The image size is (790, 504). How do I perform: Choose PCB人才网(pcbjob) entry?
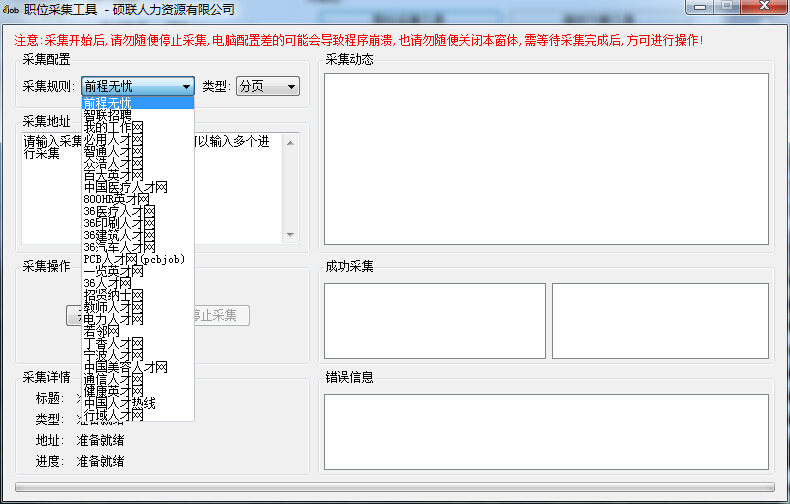pyautogui.click(x=138, y=259)
